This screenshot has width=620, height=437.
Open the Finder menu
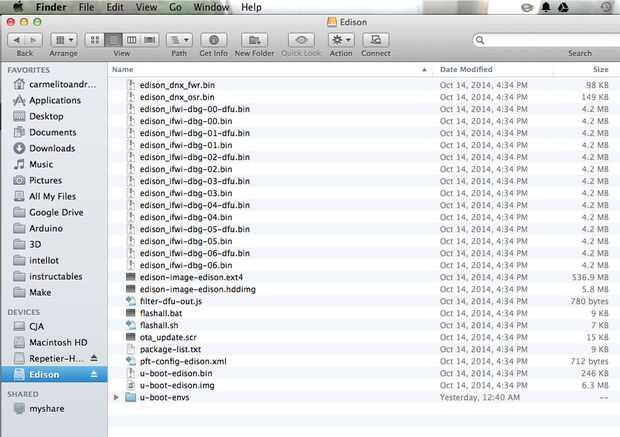pyautogui.click(x=51, y=7)
